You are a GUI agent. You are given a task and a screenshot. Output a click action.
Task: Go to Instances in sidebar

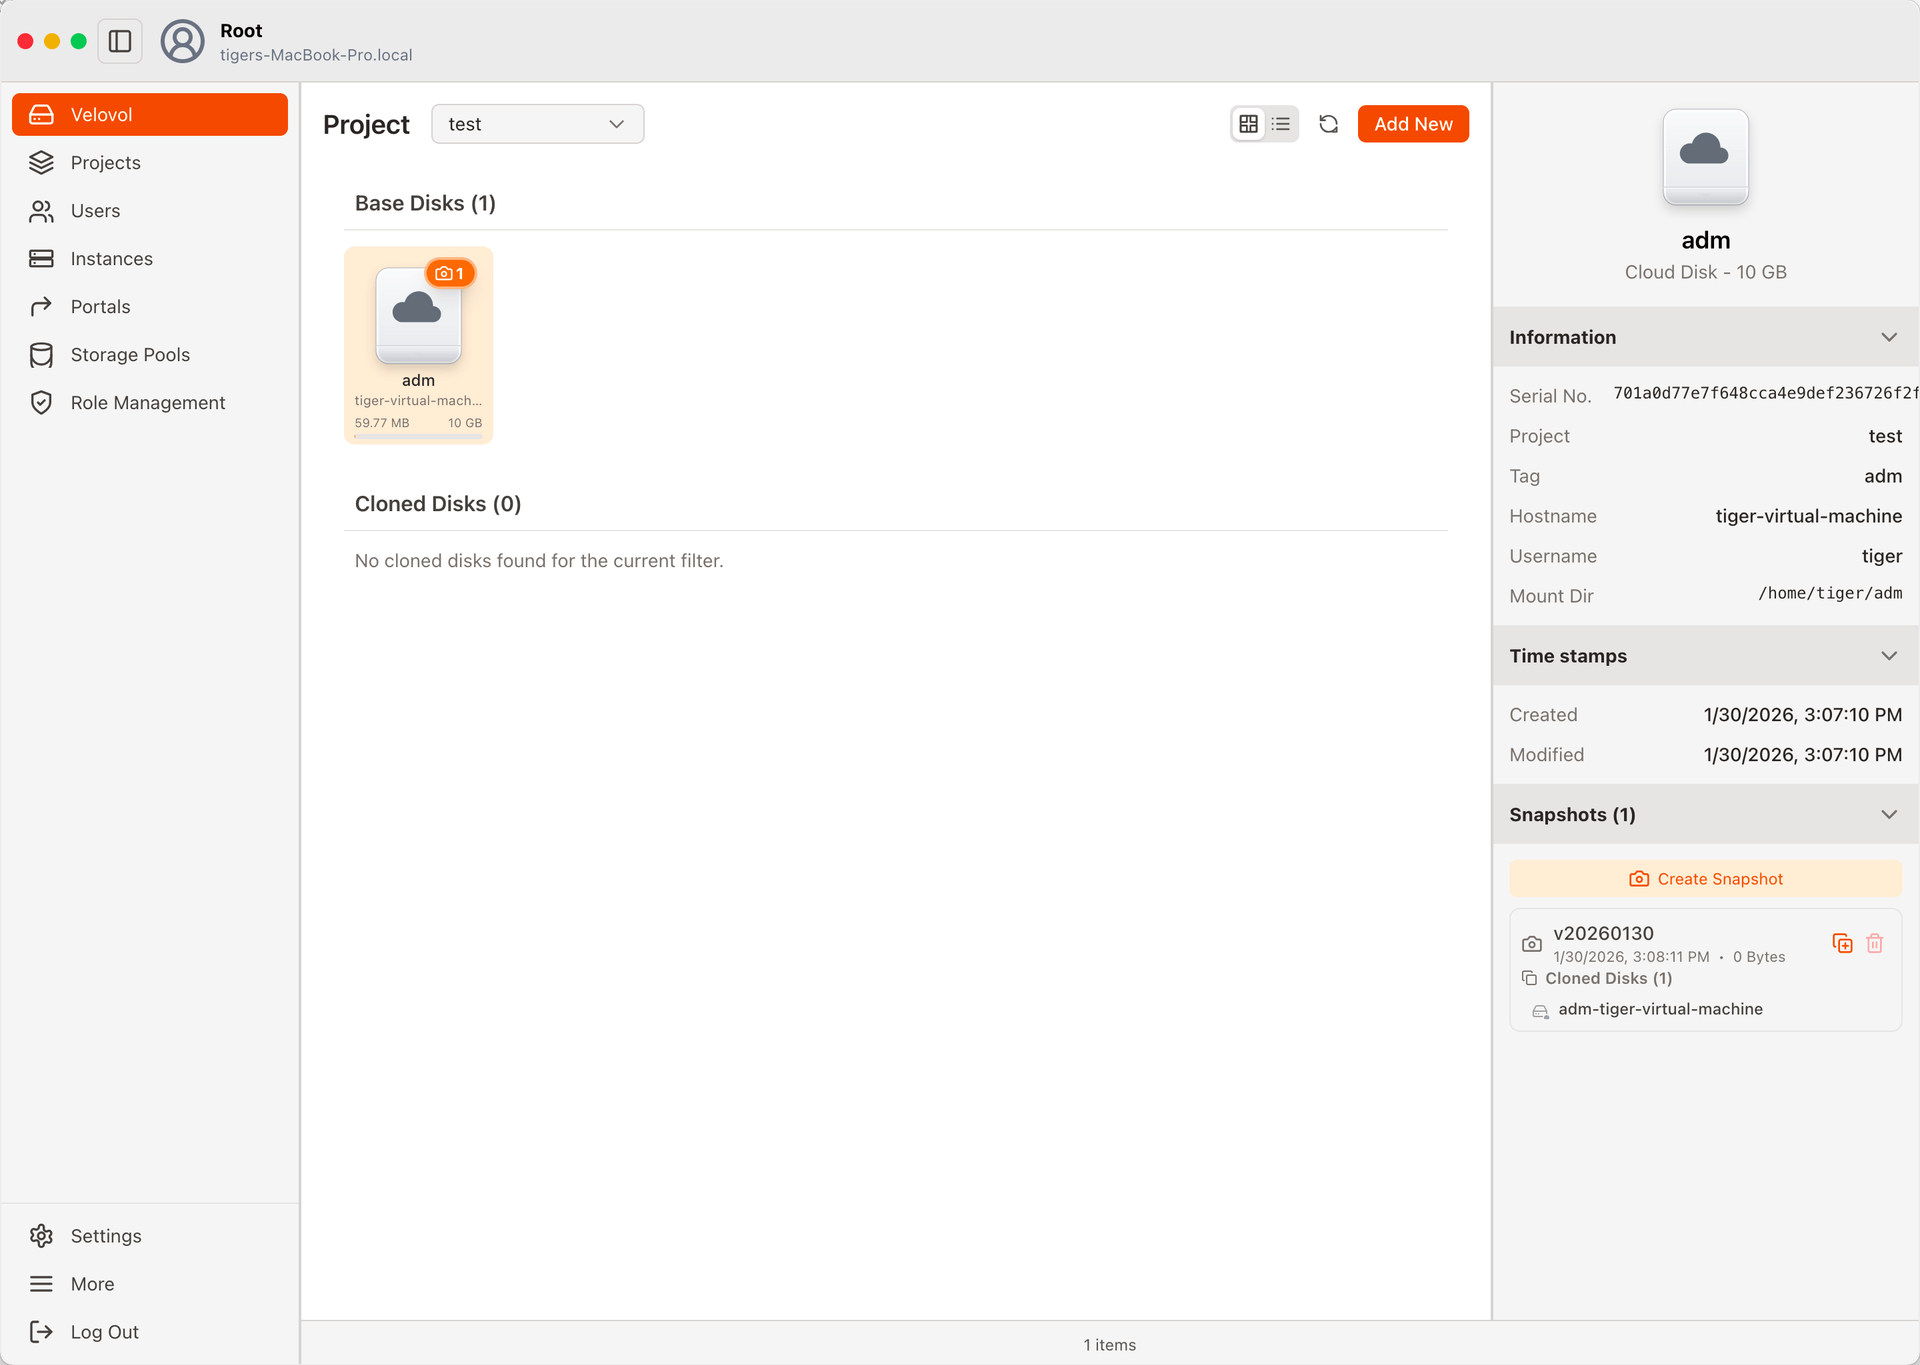pyautogui.click(x=111, y=259)
